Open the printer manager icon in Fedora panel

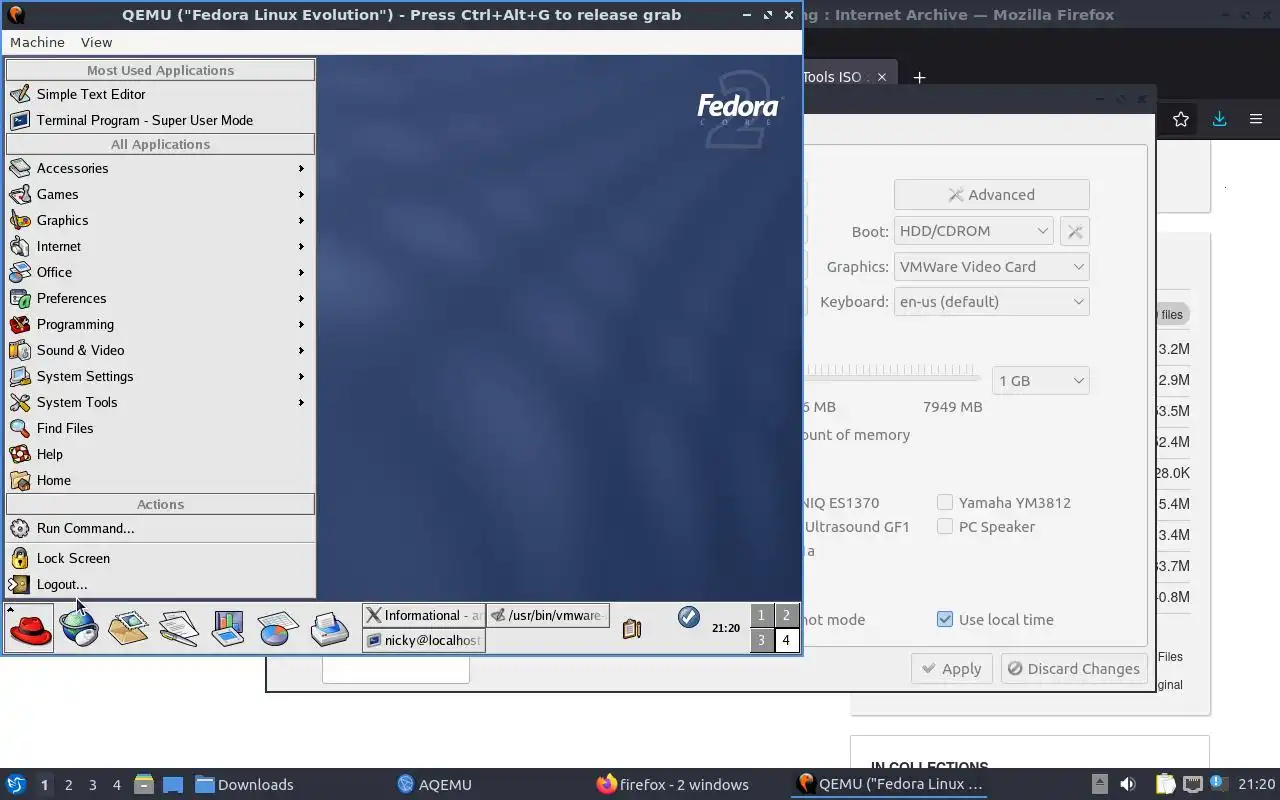point(329,629)
